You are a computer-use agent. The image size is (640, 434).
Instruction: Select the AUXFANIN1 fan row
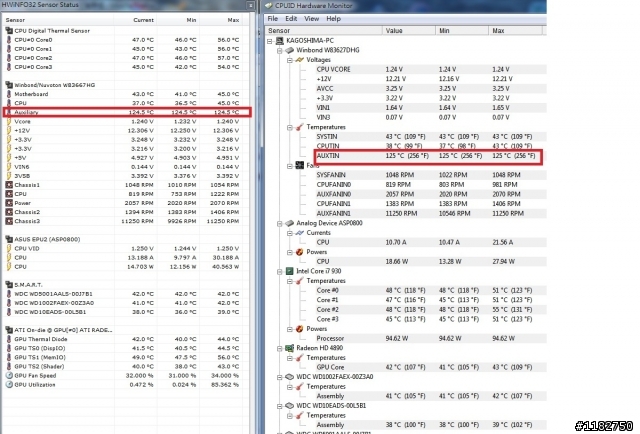click(431, 214)
